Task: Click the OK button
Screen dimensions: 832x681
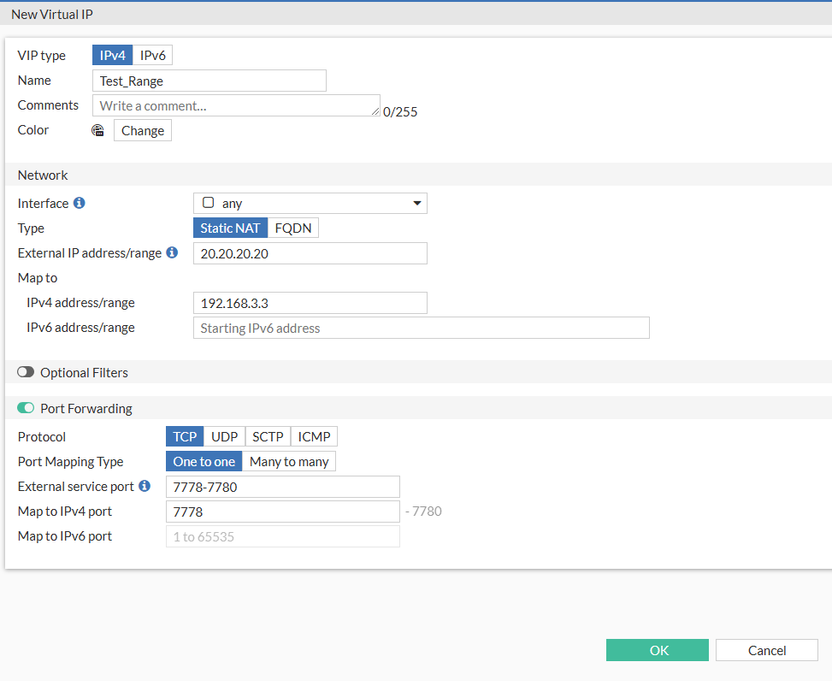Action: [x=657, y=650]
